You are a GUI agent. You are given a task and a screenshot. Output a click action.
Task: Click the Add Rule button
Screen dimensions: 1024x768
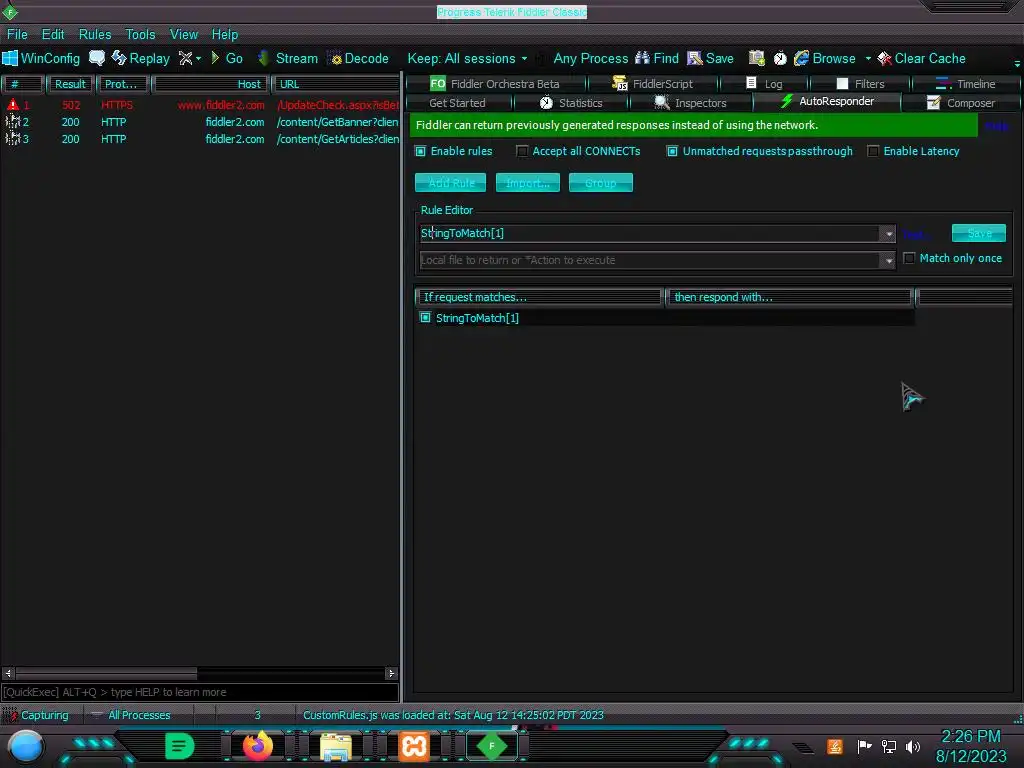click(451, 183)
